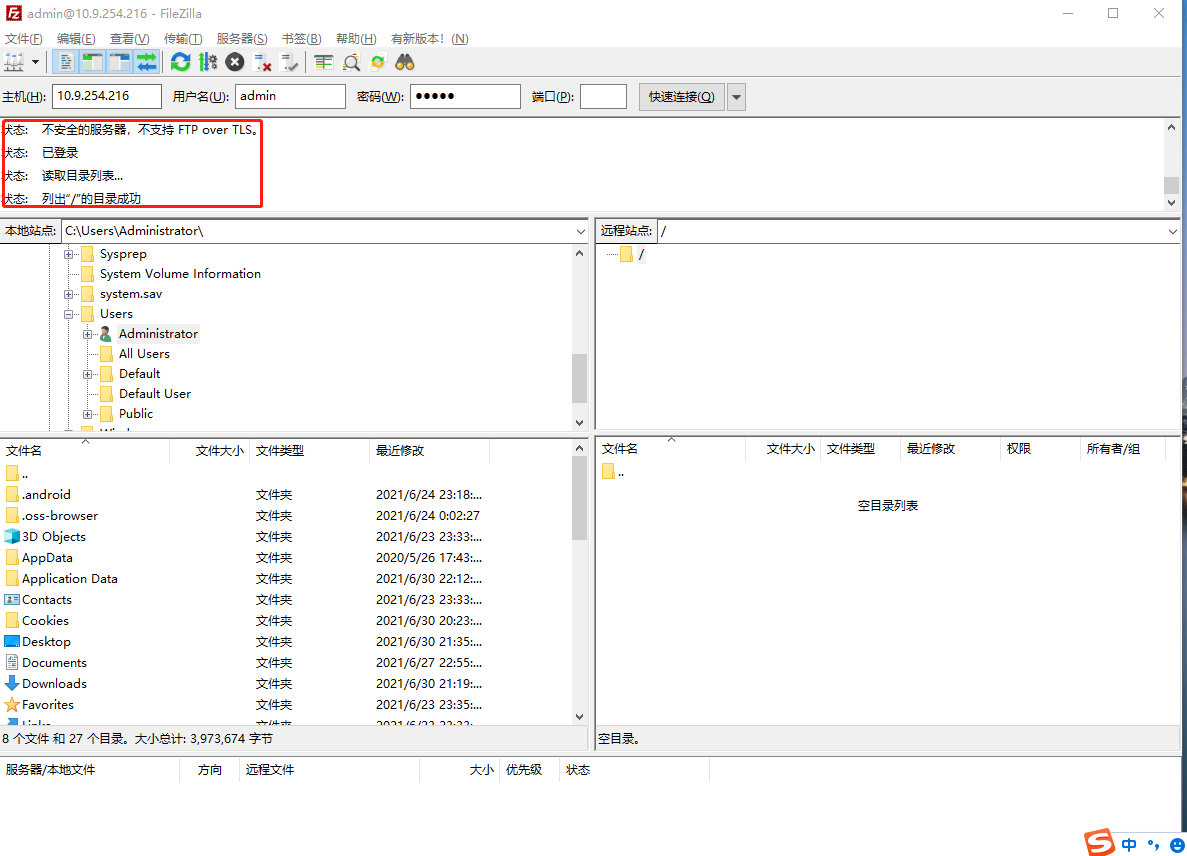Click the port input field
Viewport: 1187px width, 856px height.
603,96
